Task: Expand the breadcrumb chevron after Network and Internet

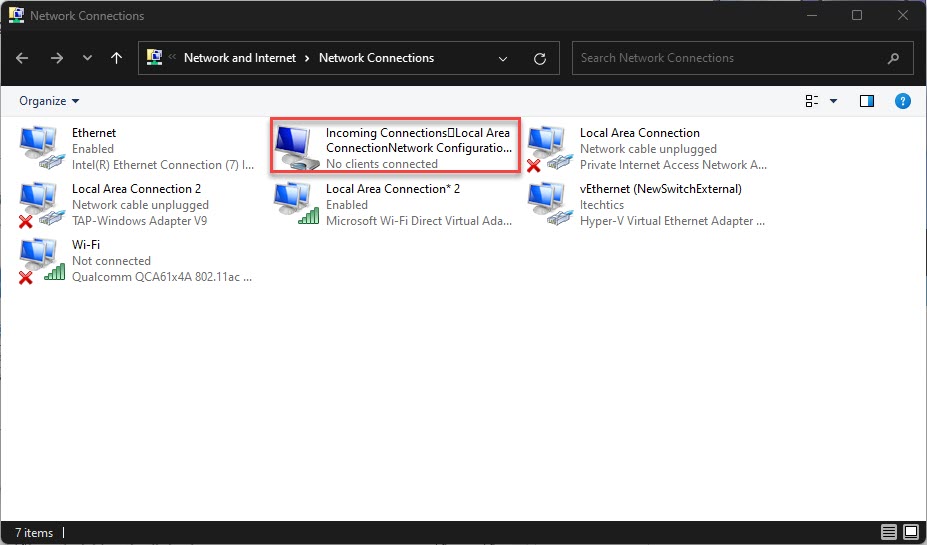Action: [307, 58]
